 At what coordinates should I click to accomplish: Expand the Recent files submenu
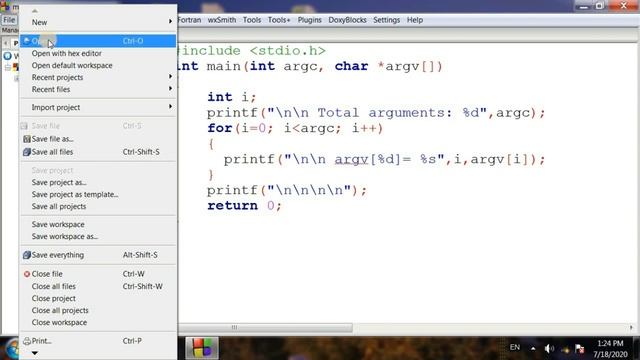(98, 89)
